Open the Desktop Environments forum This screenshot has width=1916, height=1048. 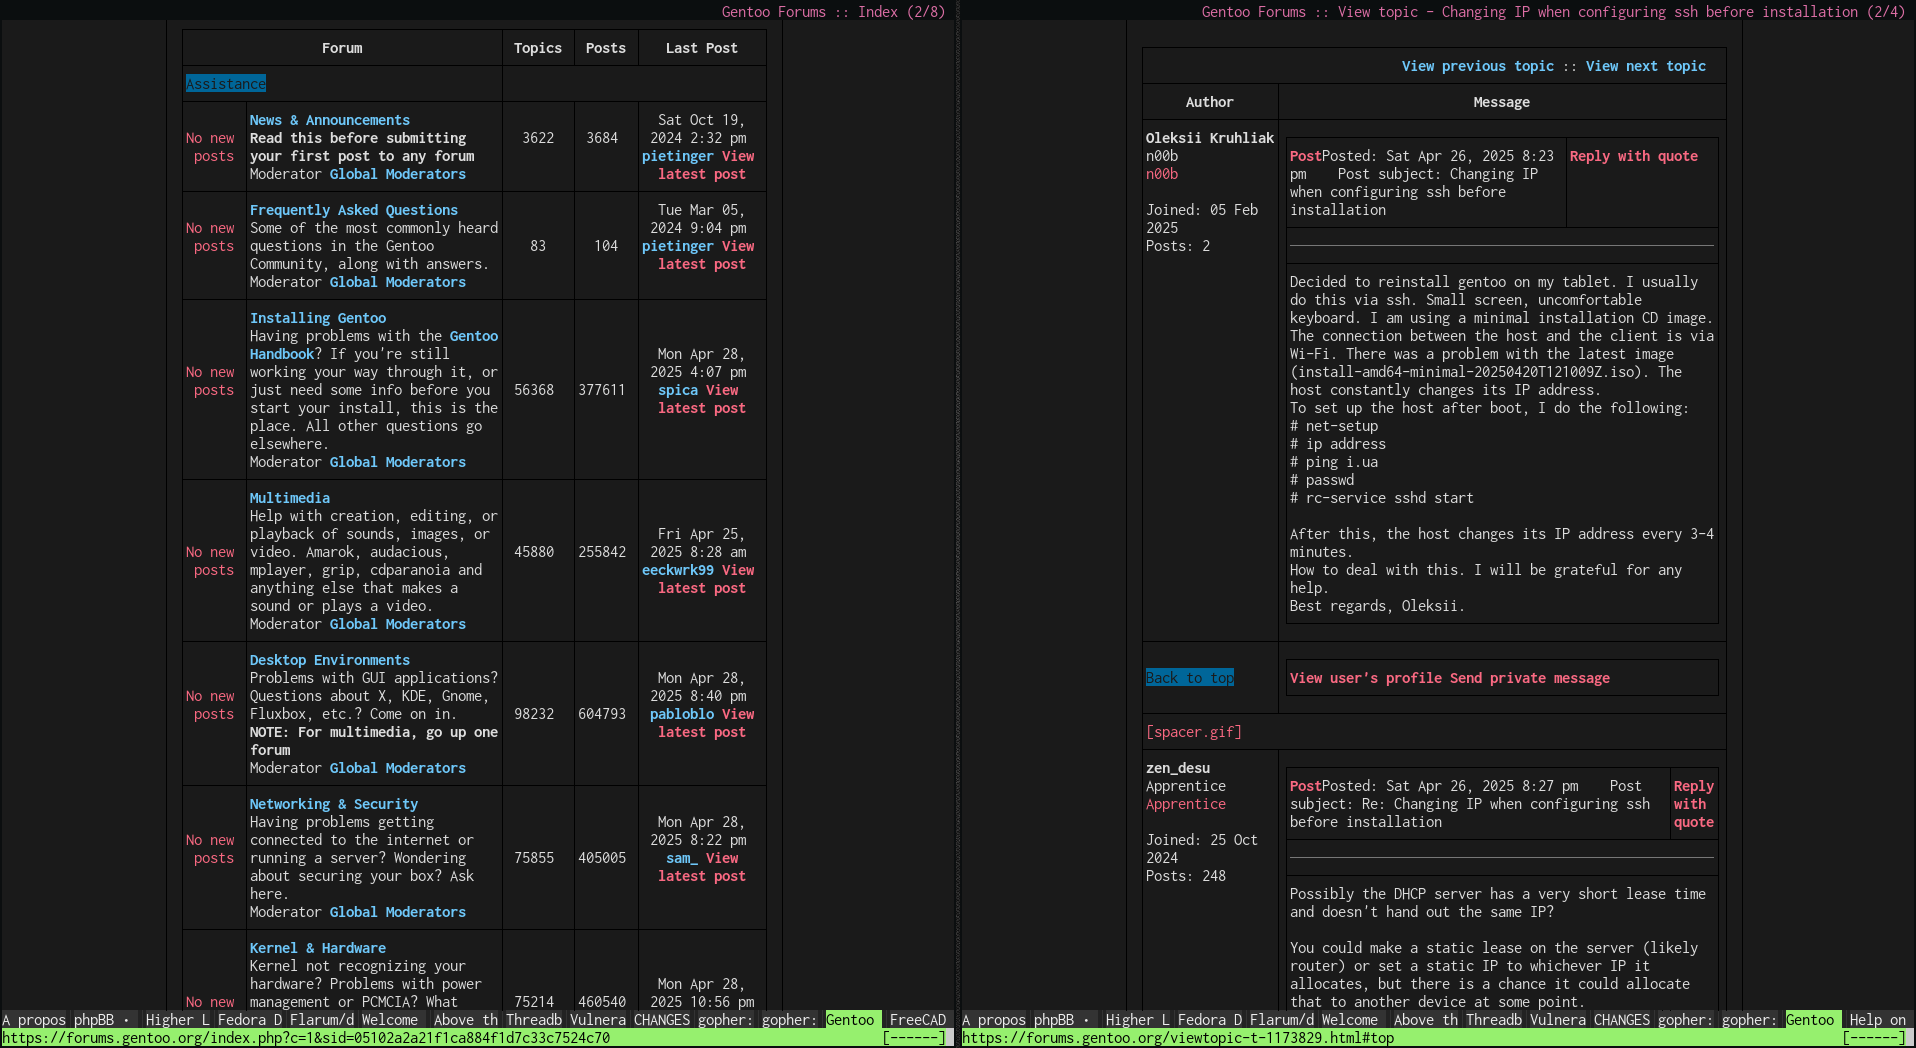(329, 660)
